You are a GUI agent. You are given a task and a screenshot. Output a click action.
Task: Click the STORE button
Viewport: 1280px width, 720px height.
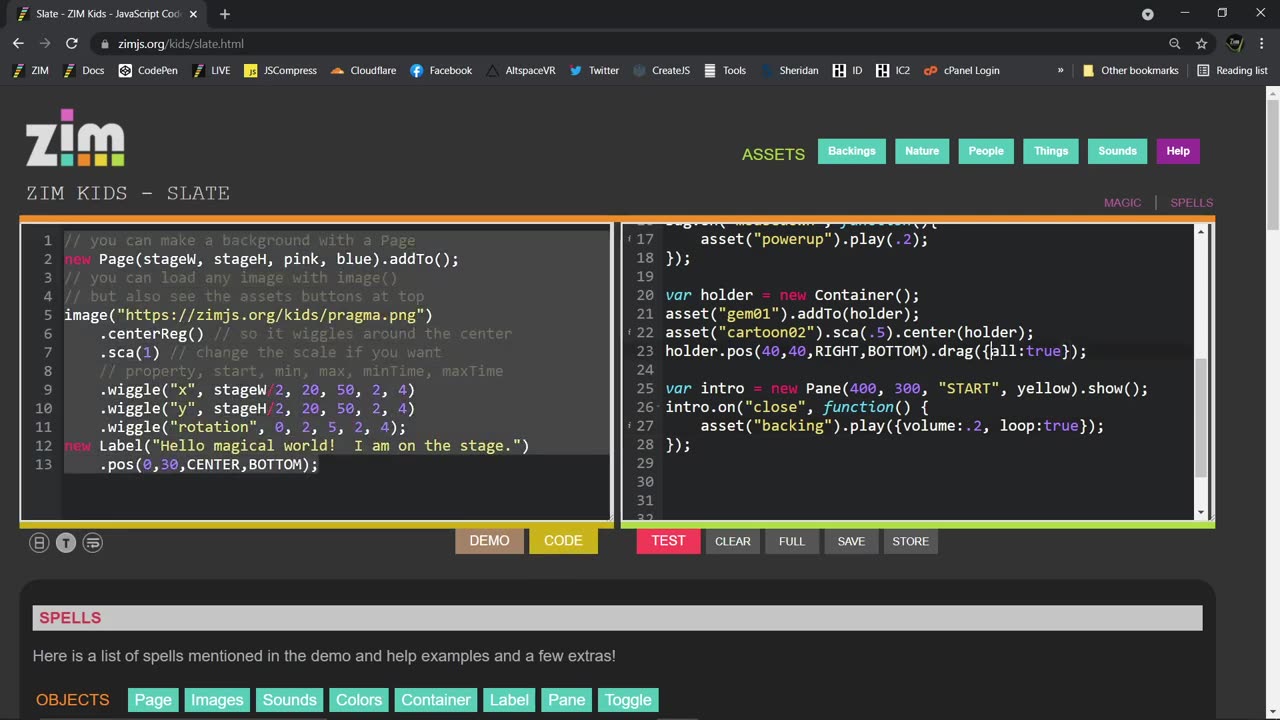[910, 541]
